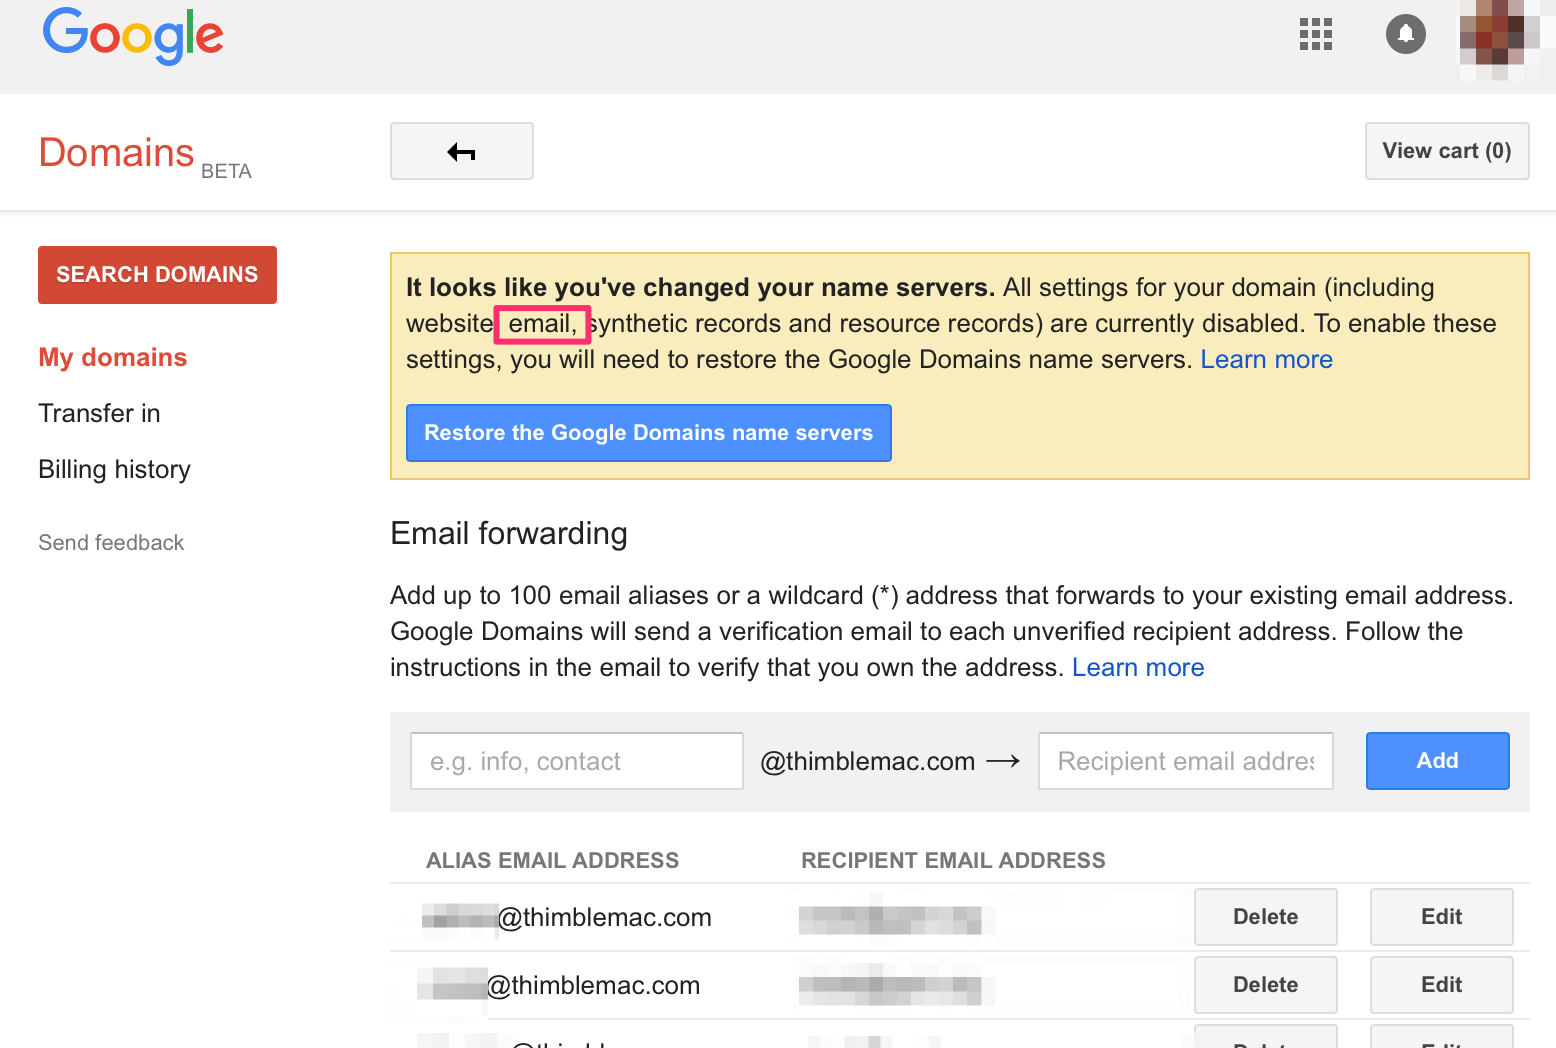Open the Google apps grid icon
The width and height of the screenshot is (1556, 1048).
[x=1315, y=34]
